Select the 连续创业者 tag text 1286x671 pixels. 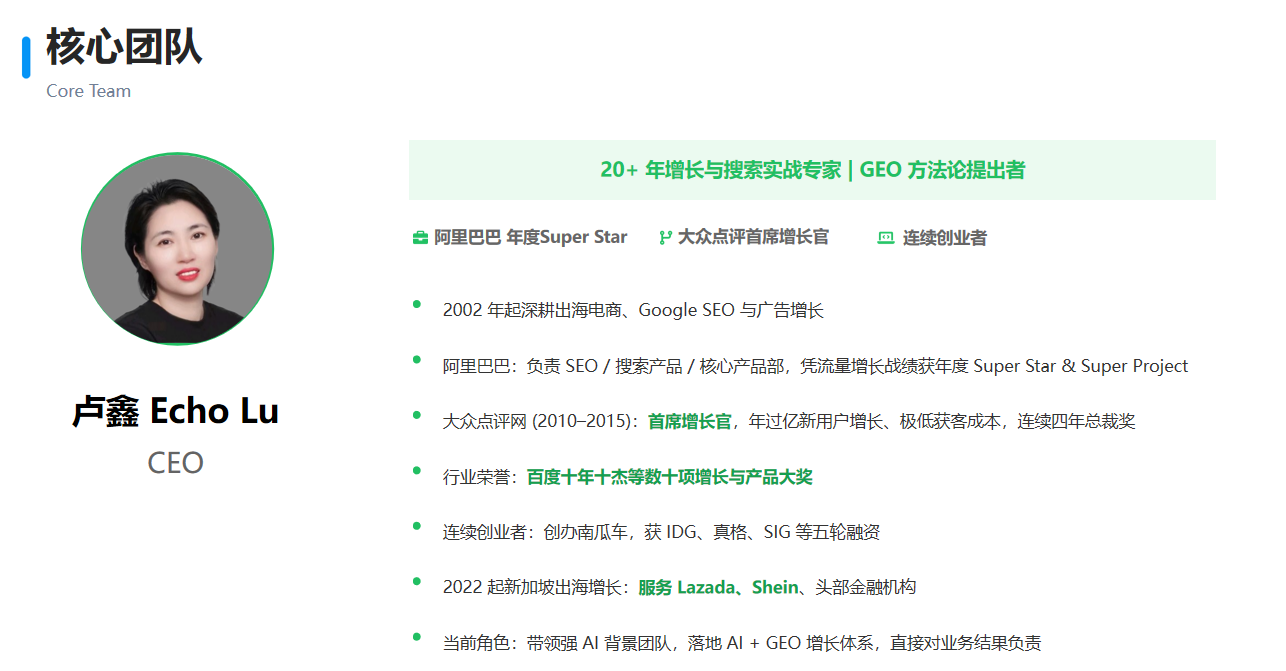(x=944, y=238)
